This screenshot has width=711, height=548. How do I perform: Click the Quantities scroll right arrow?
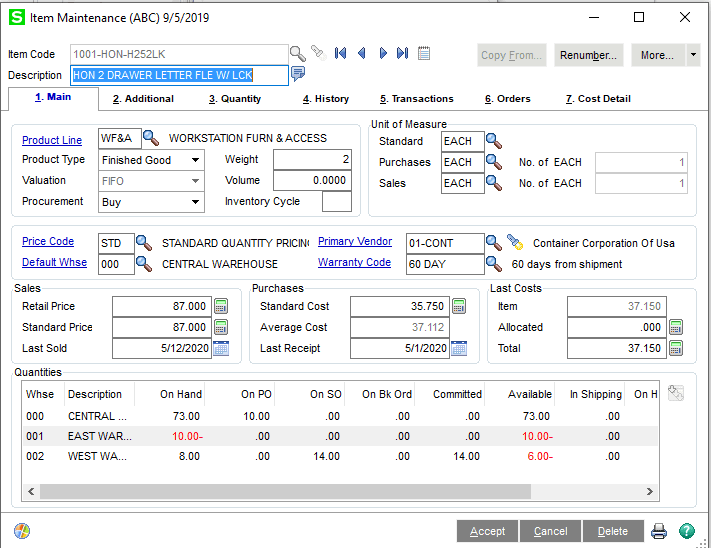(650, 491)
